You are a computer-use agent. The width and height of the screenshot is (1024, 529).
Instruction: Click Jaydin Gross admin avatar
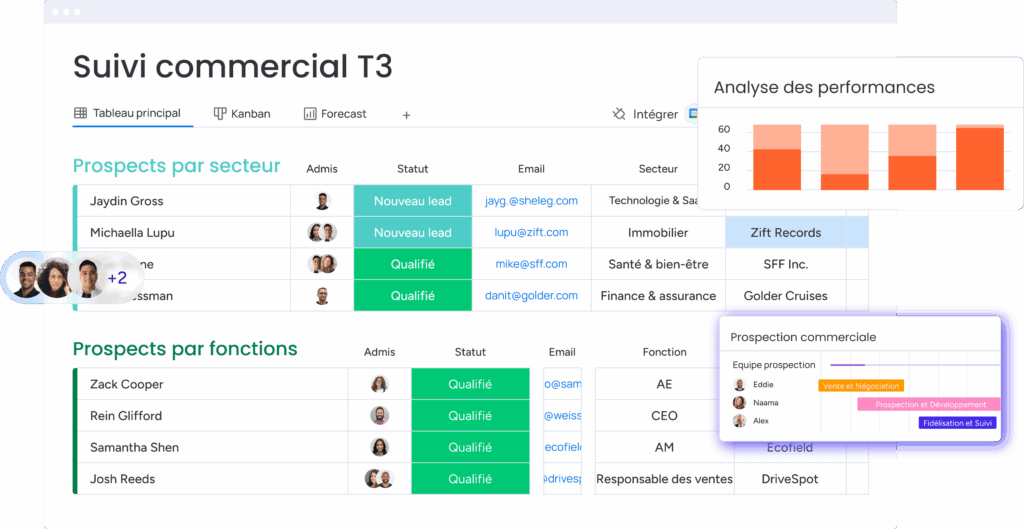tap(322, 201)
